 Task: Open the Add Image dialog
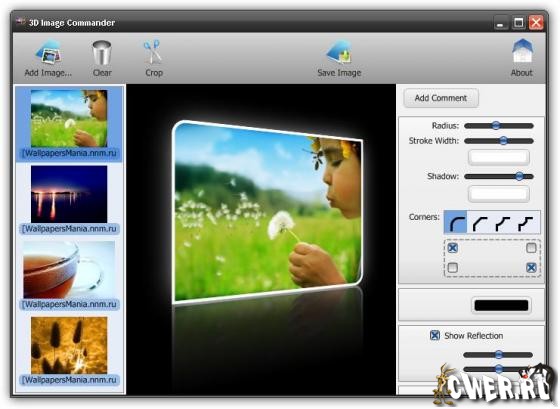(48, 59)
